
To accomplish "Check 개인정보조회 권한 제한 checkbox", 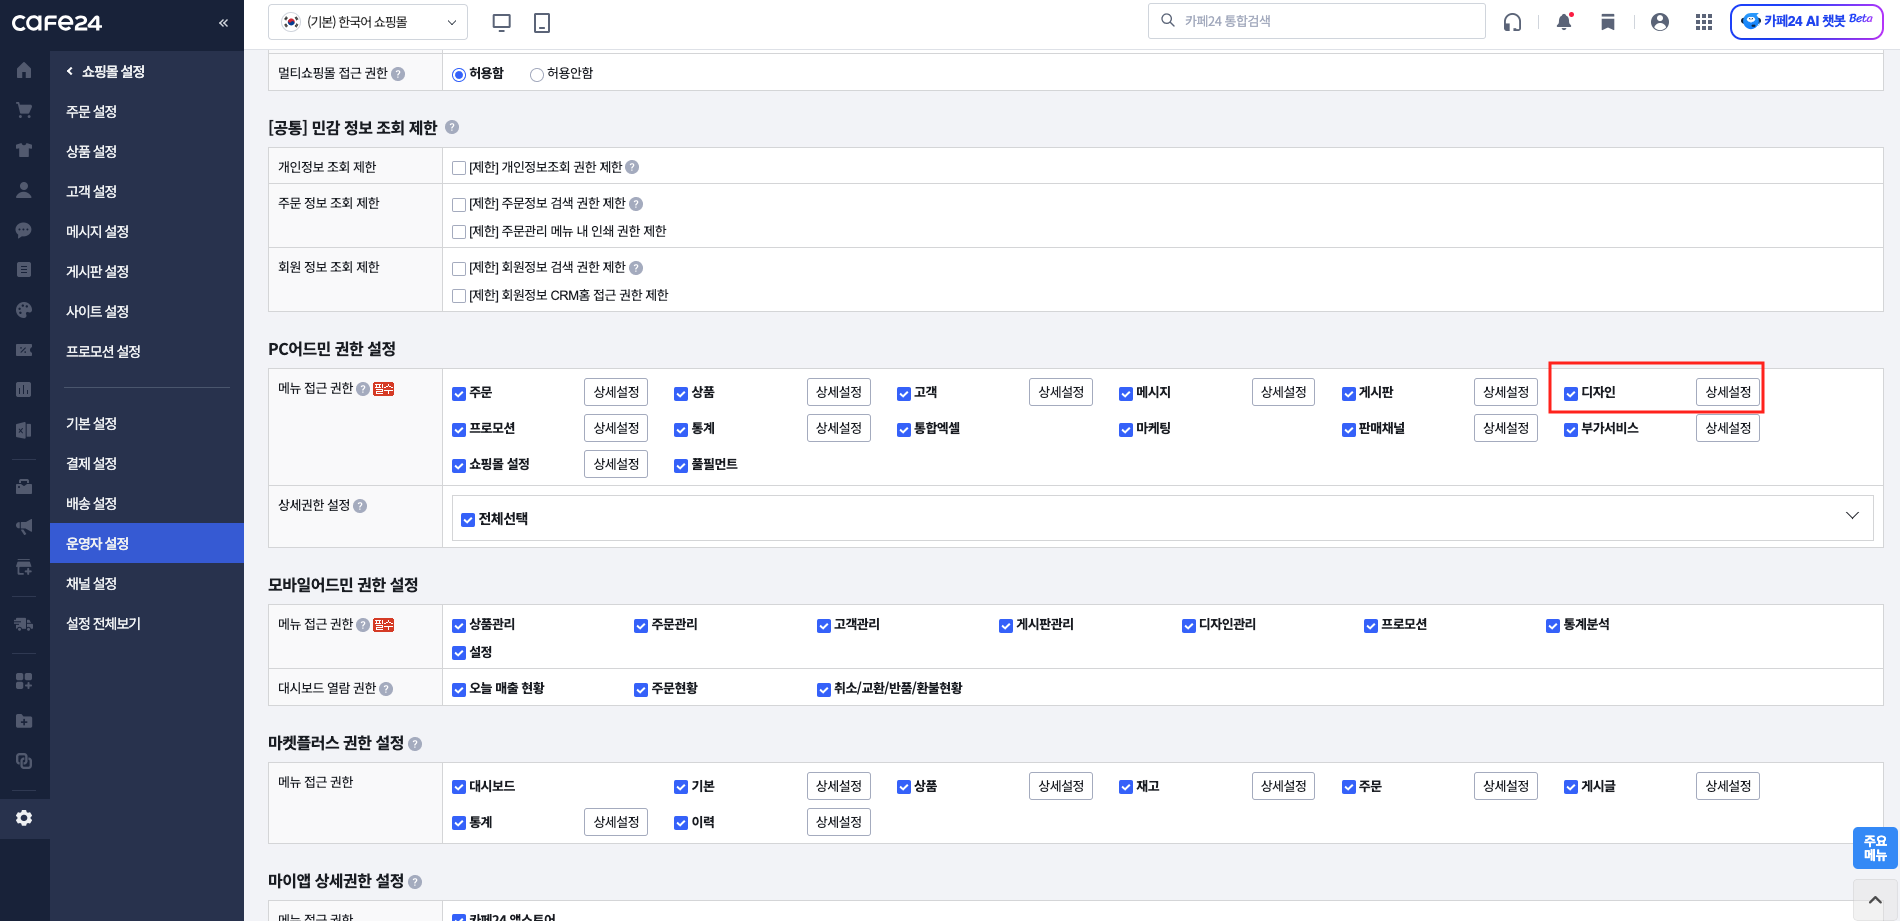I will pyautogui.click(x=459, y=168).
